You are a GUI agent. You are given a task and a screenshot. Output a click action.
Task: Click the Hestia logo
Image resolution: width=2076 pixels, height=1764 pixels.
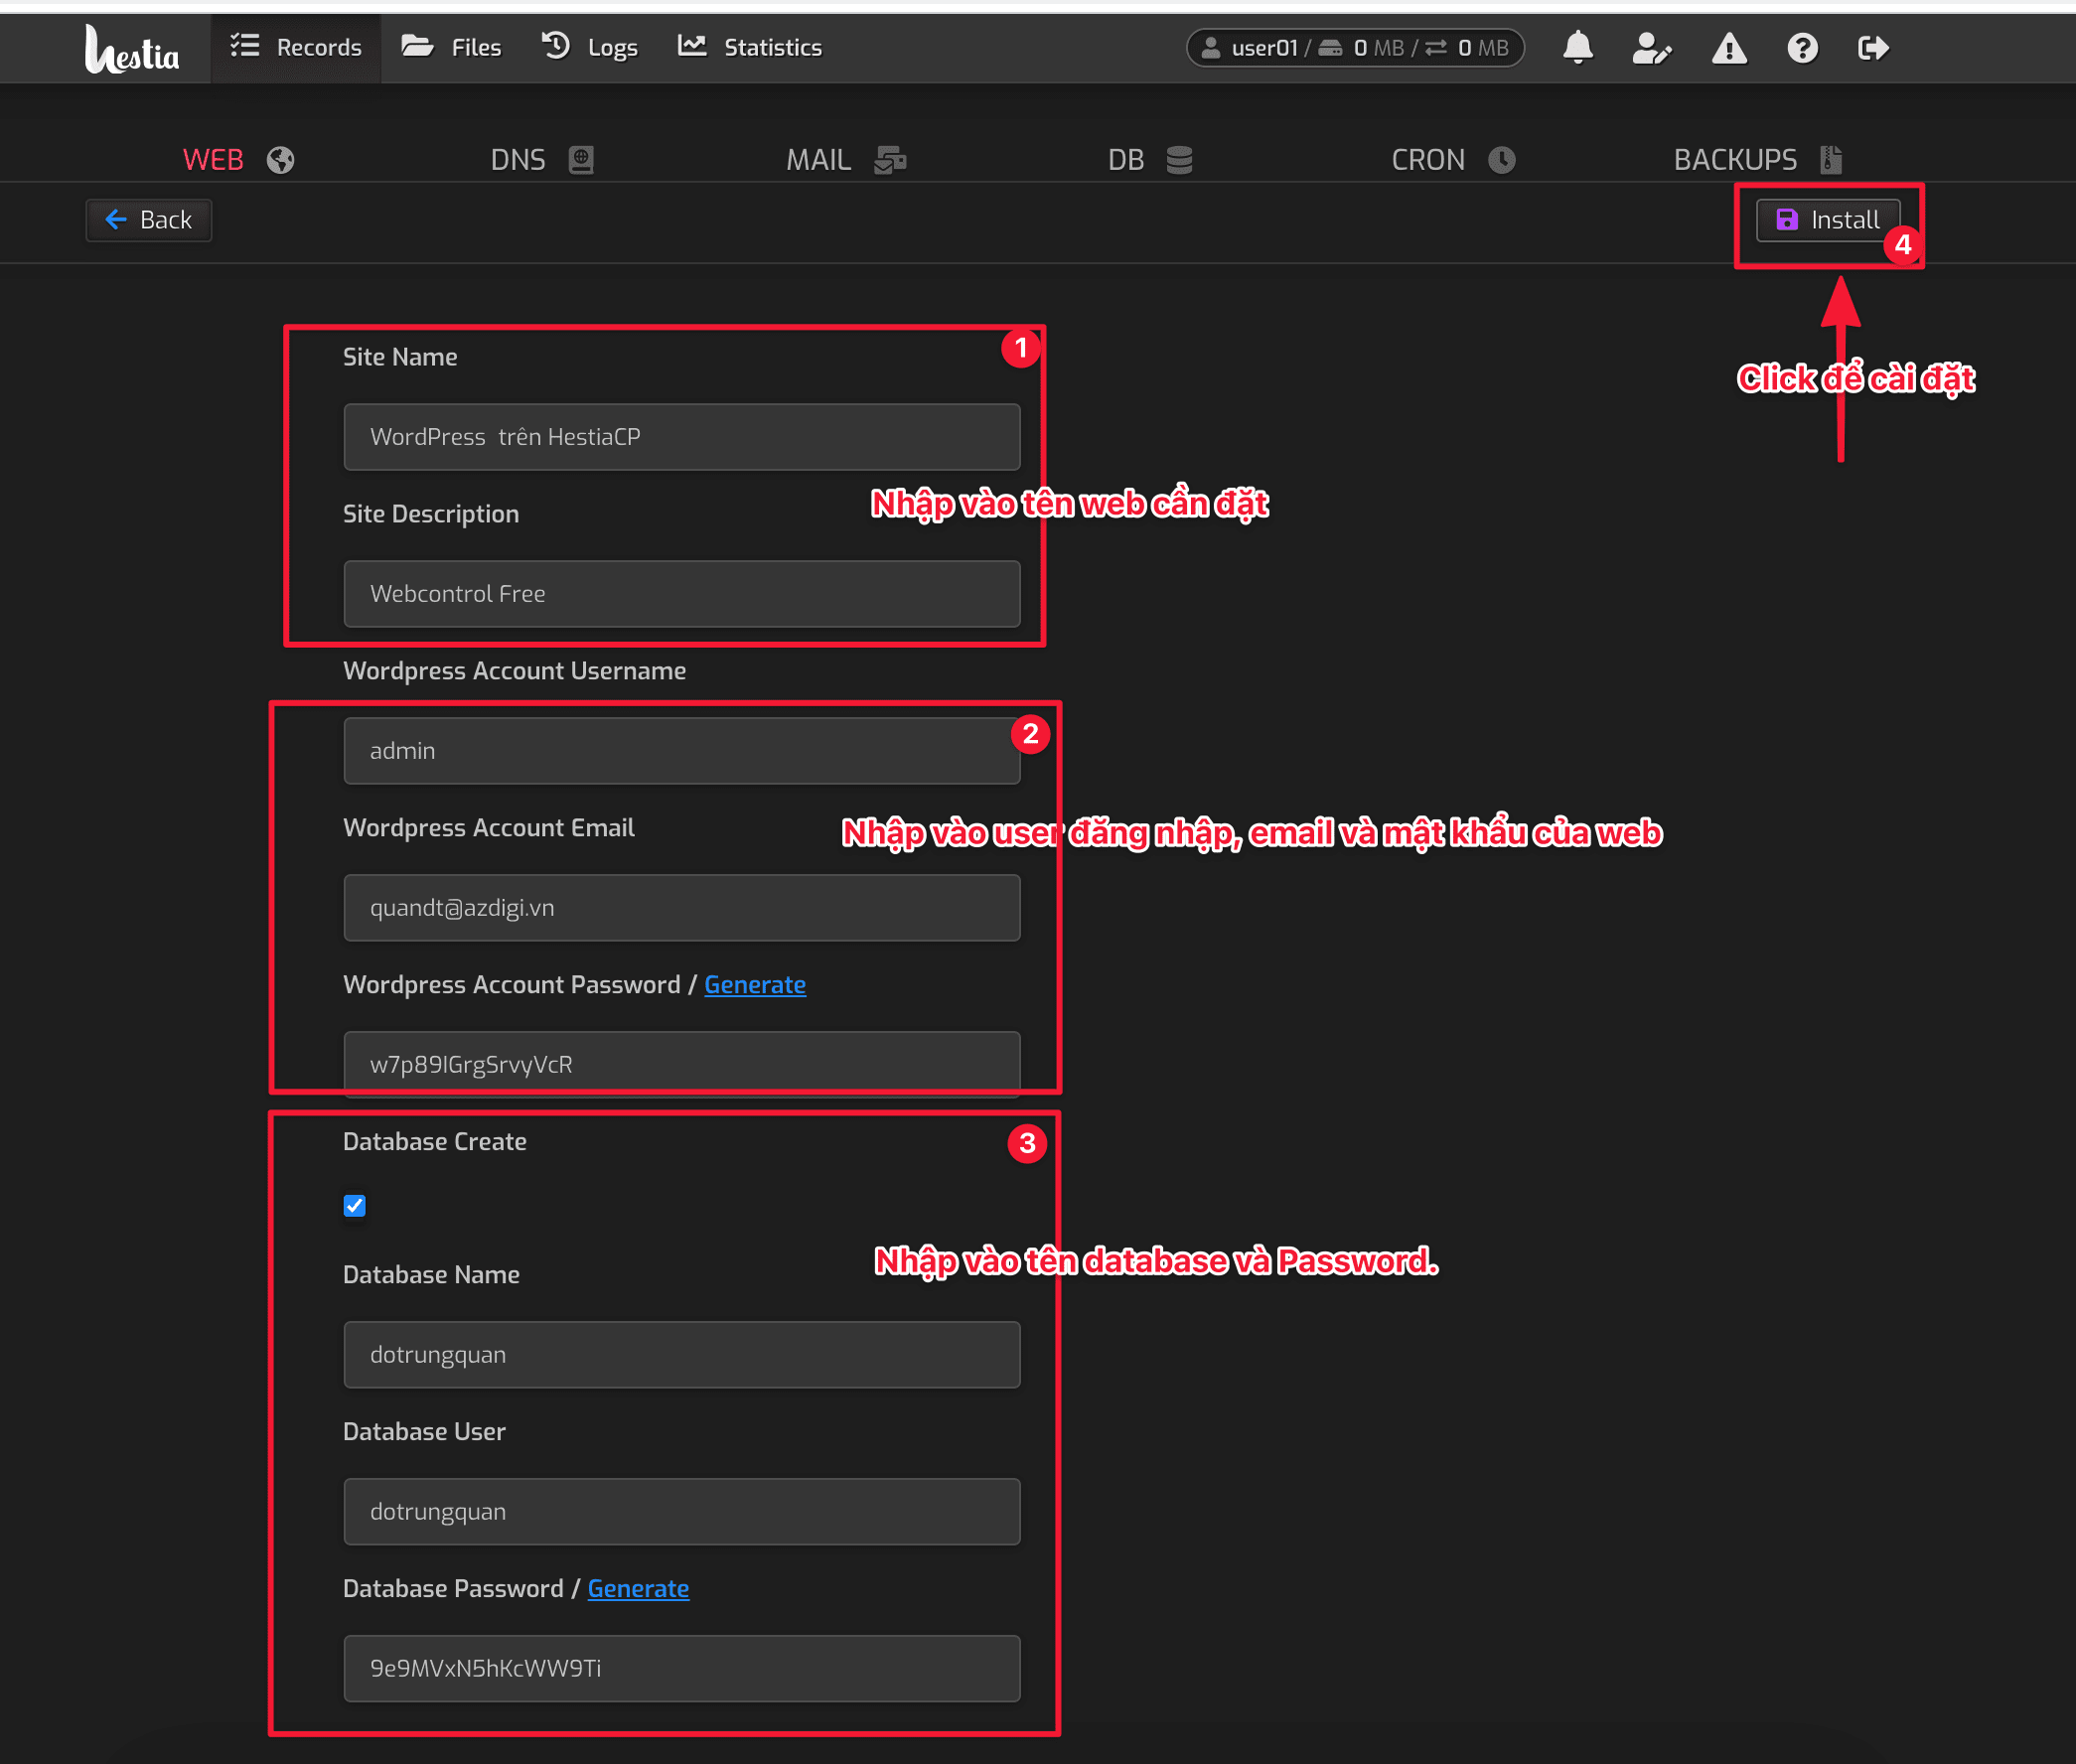pos(133,47)
